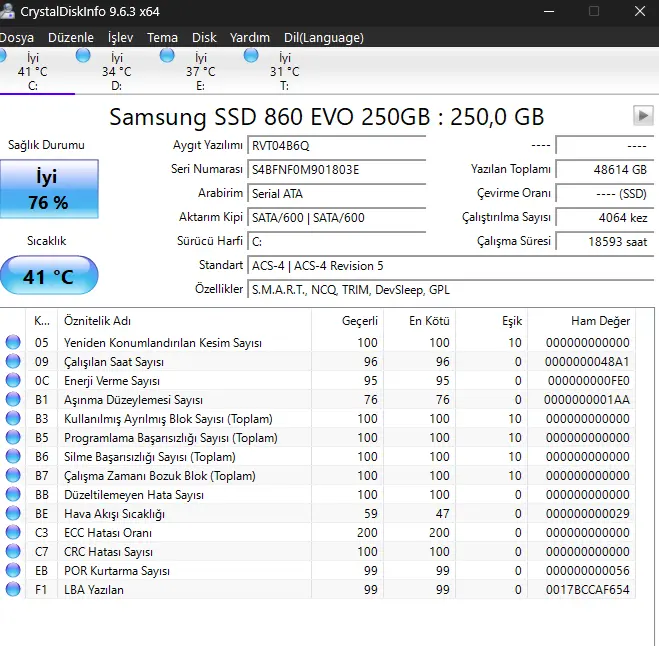Click the Serial ATA interface field
The width and height of the screenshot is (659, 646).
coord(337,194)
